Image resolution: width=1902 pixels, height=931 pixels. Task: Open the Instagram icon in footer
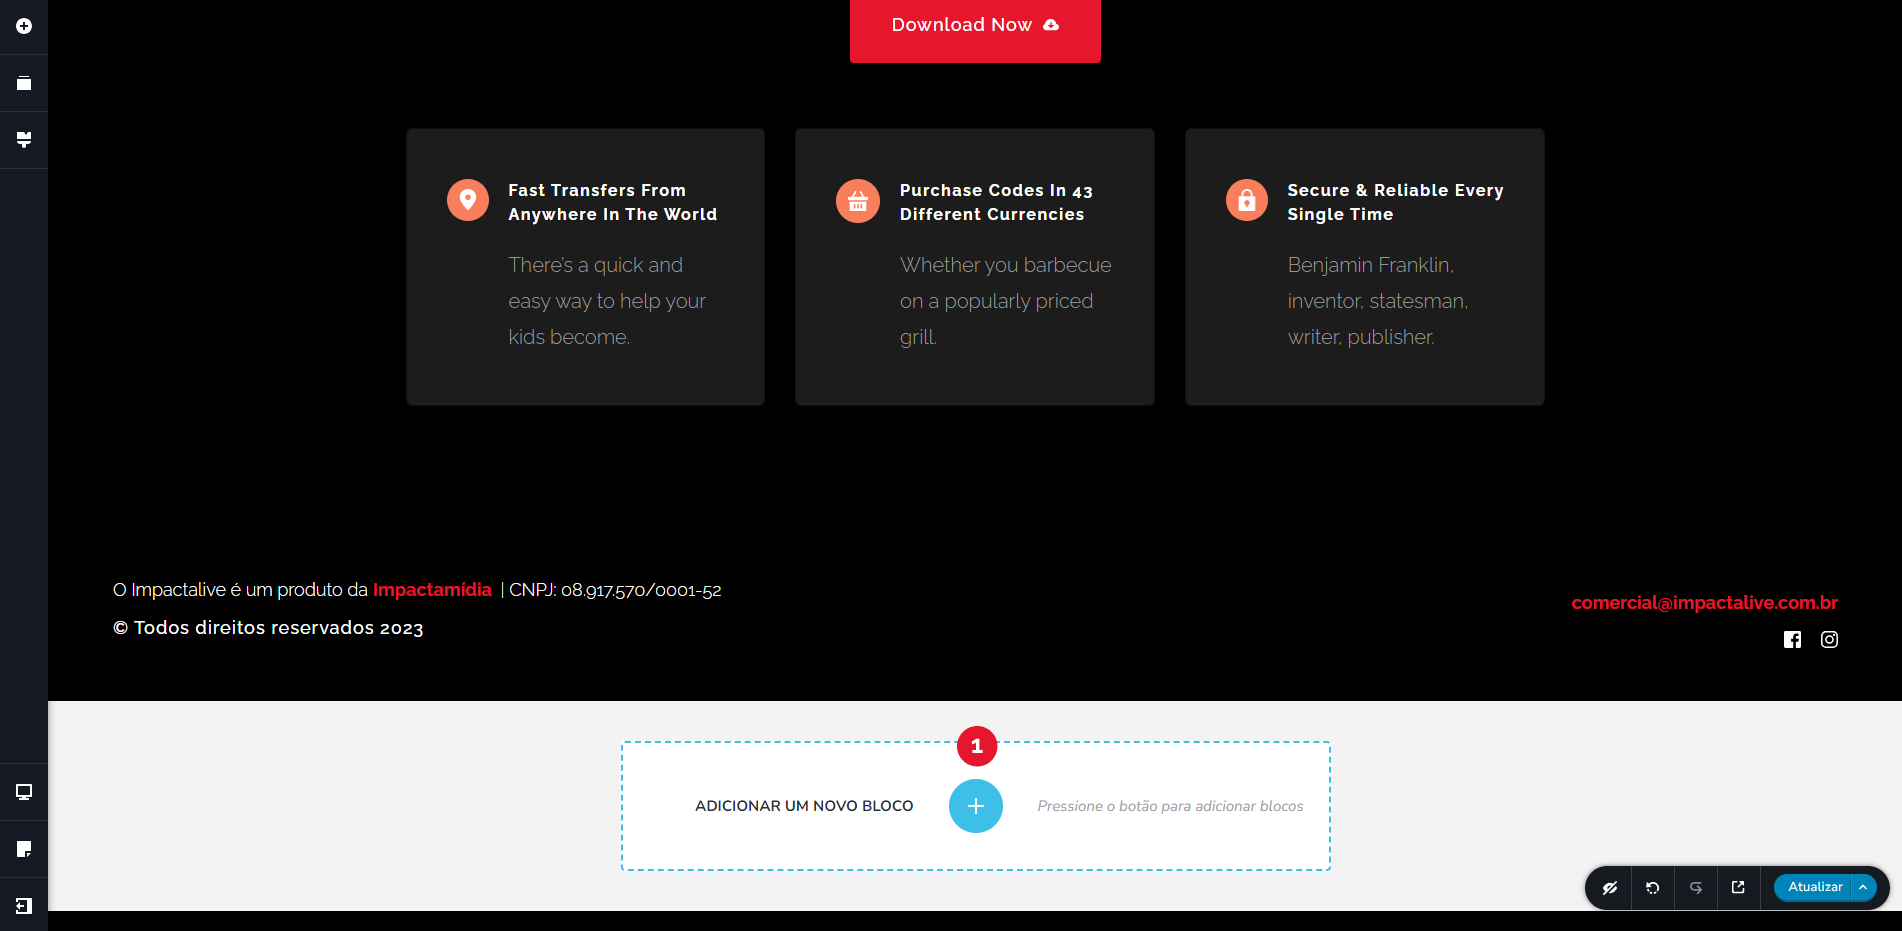pos(1829,640)
